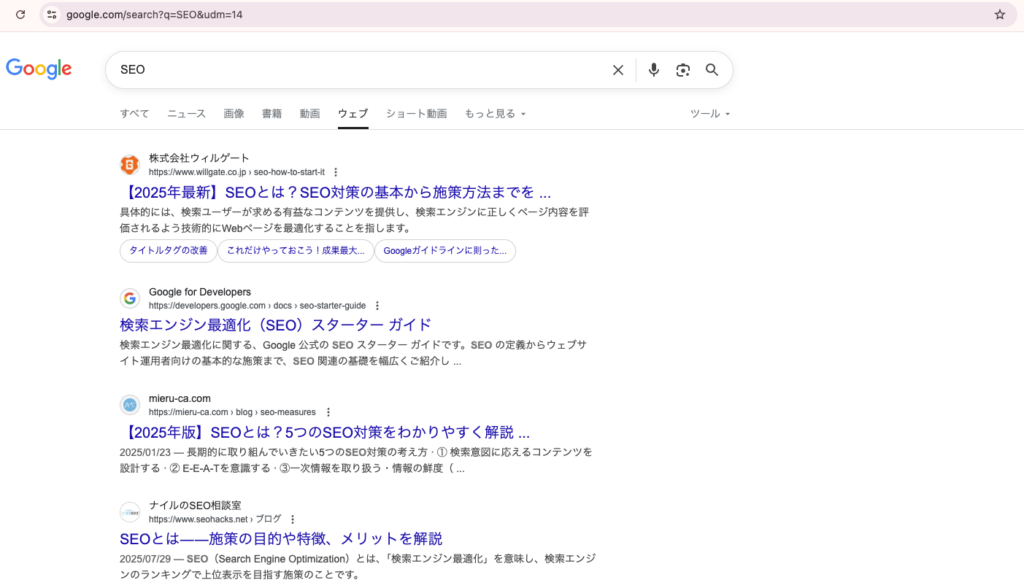Click the ナイルのSEO相談室 favicon
Image resolution: width=1024 pixels, height=588 pixels.
(130, 512)
